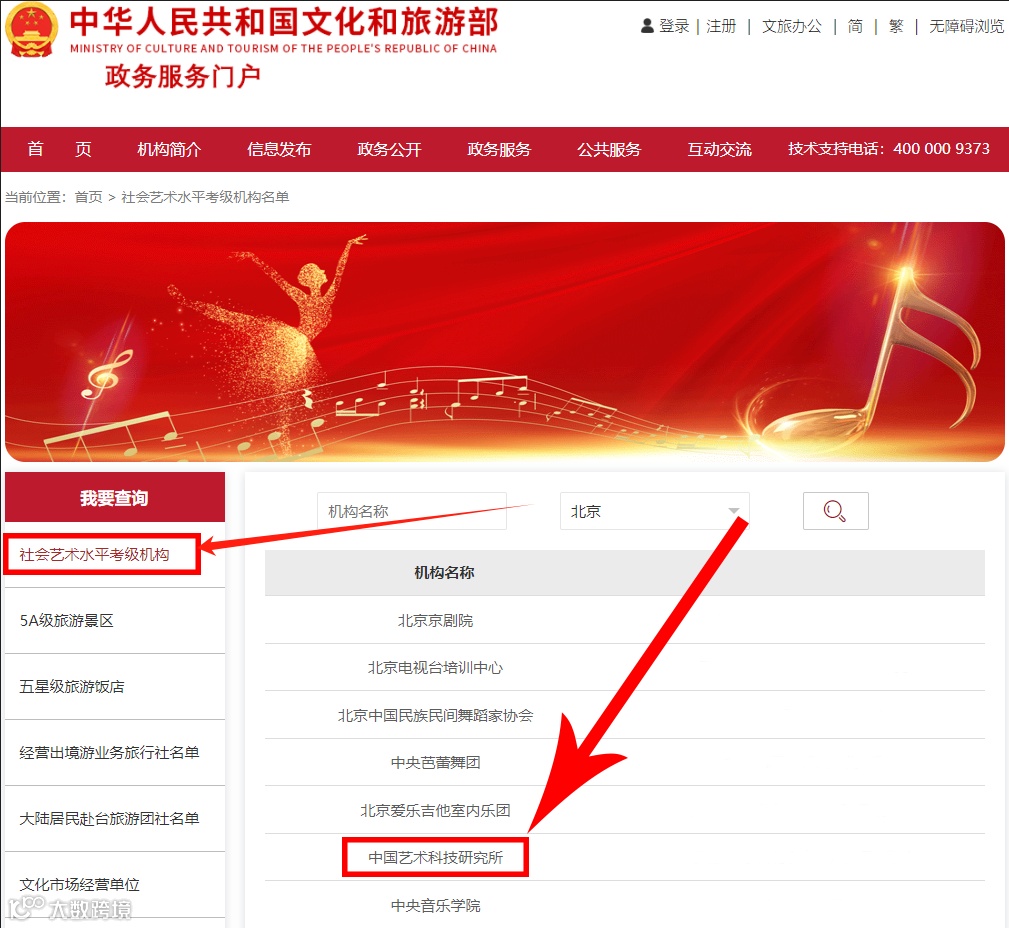1009x928 pixels.
Task: Open the 信息发布 nav menu
Action: click(279, 149)
